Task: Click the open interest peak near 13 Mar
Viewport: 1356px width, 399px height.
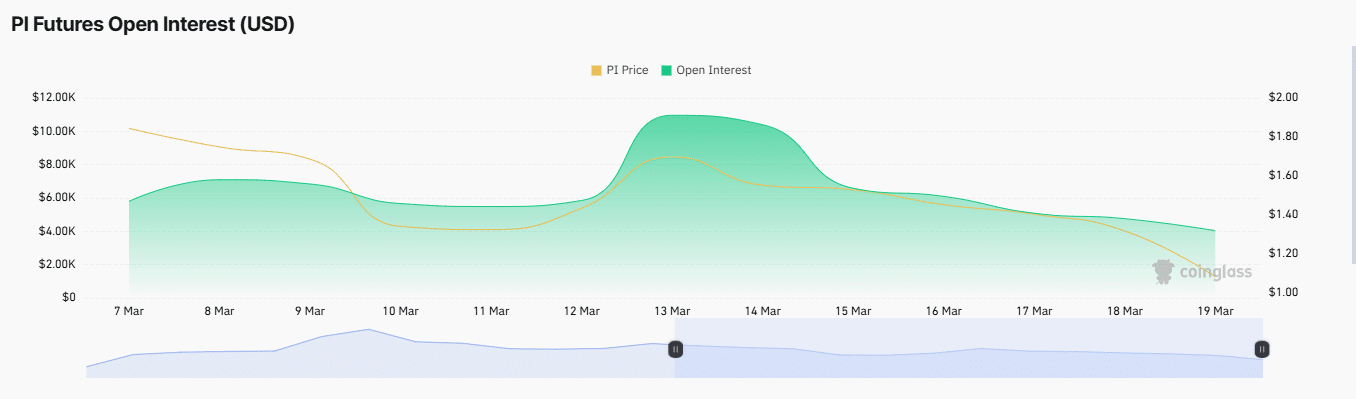Action: (680, 115)
